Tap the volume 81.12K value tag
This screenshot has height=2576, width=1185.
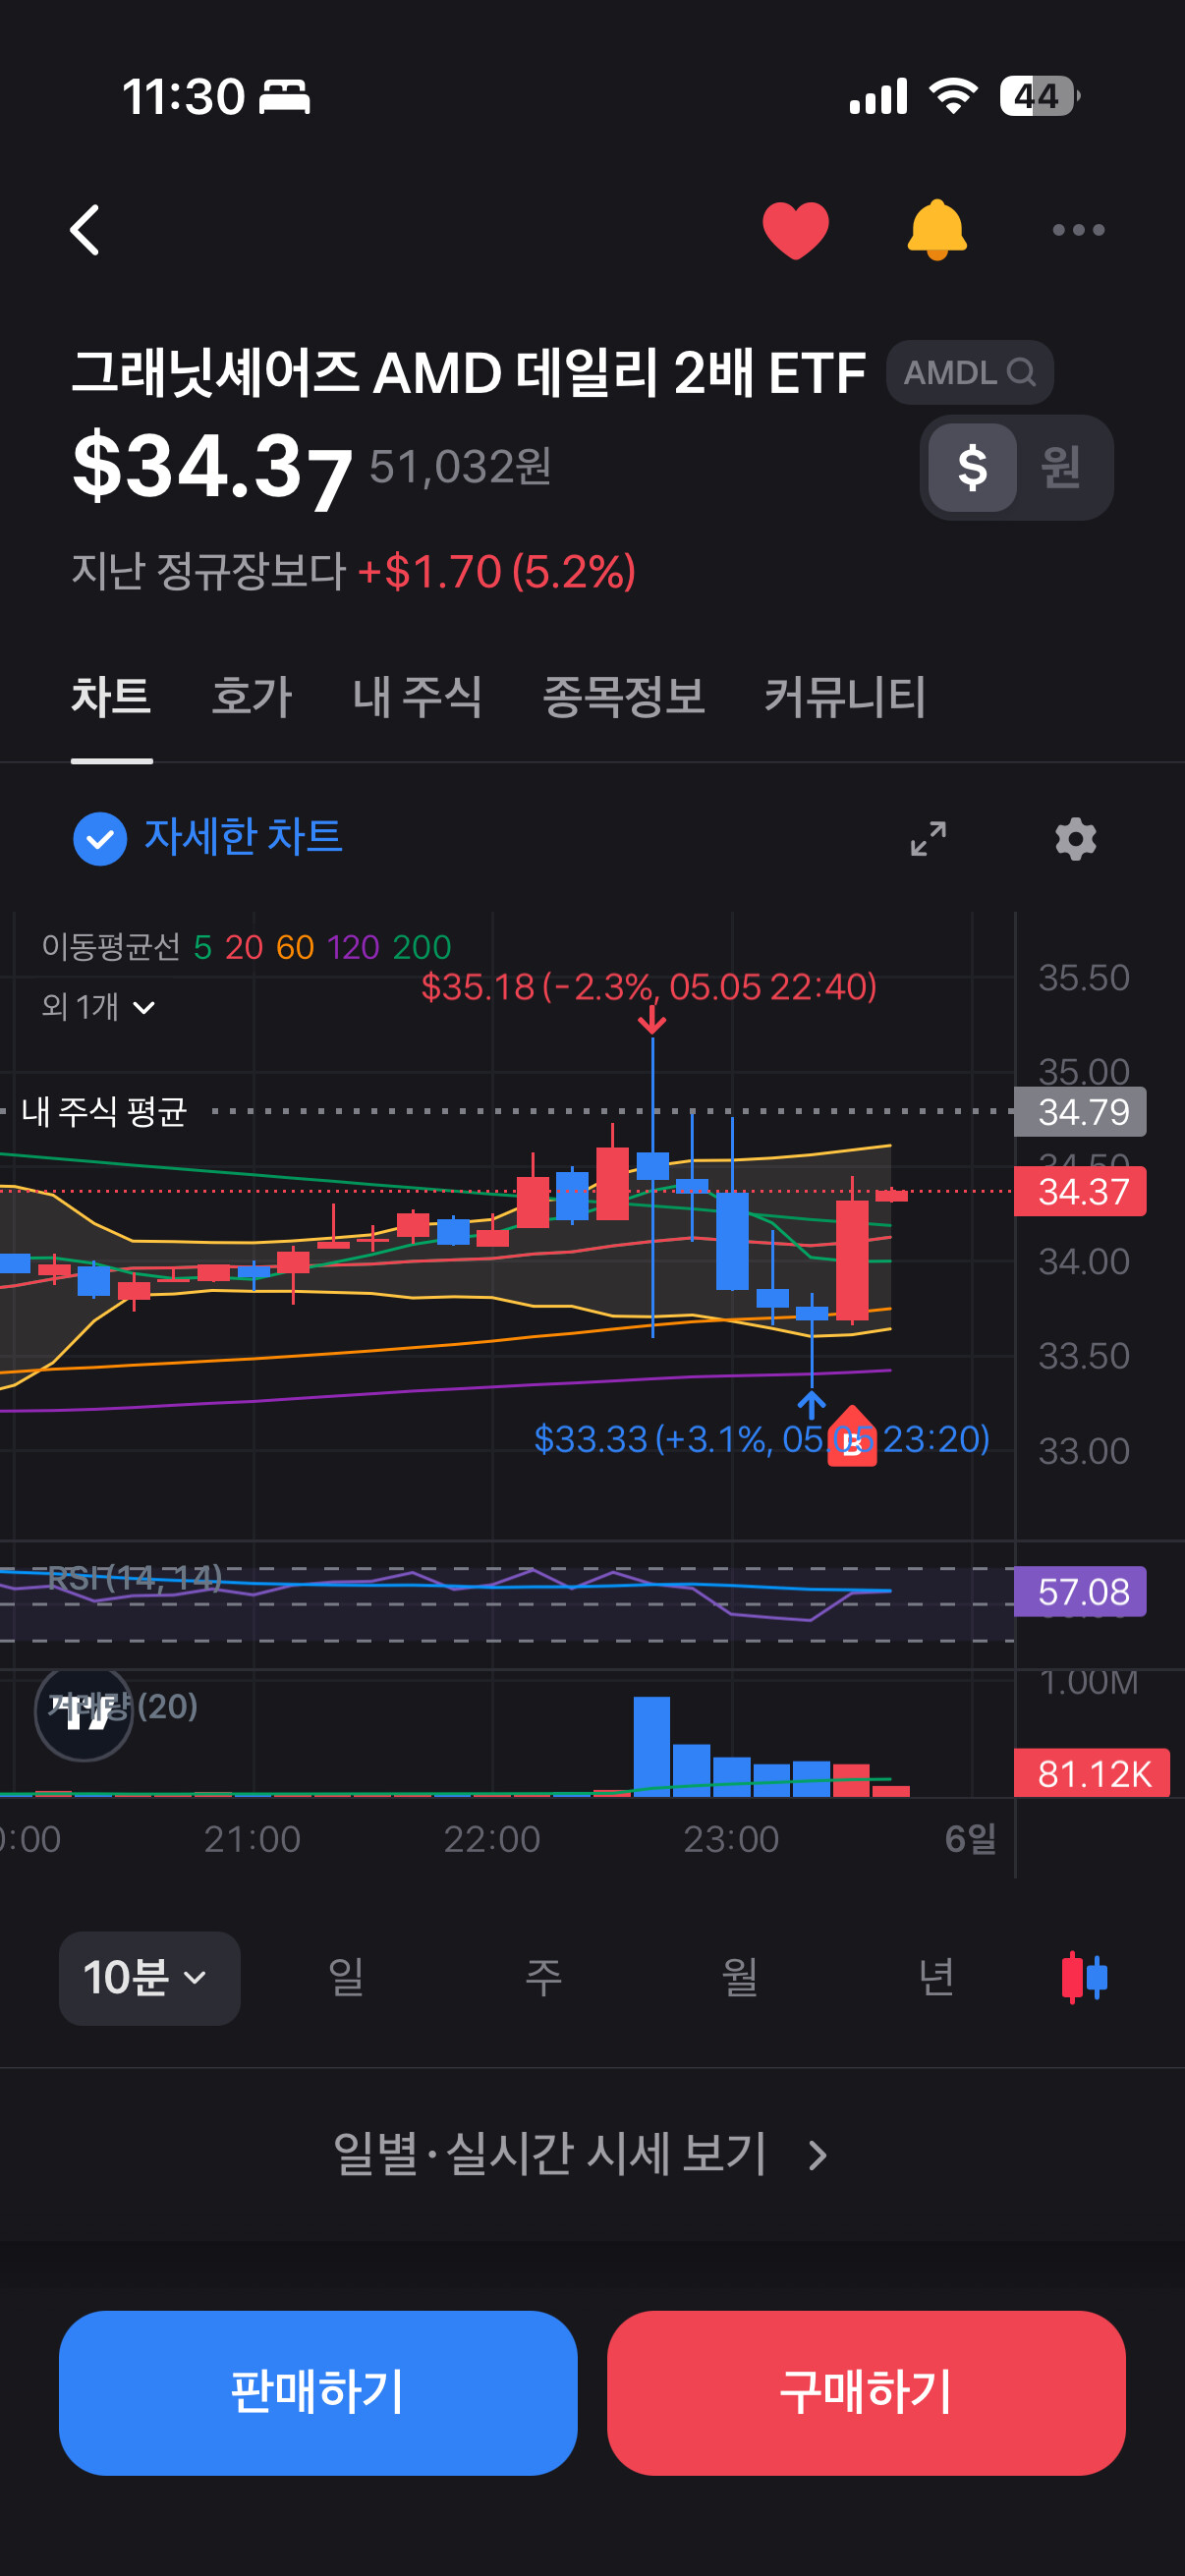(1092, 1774)
